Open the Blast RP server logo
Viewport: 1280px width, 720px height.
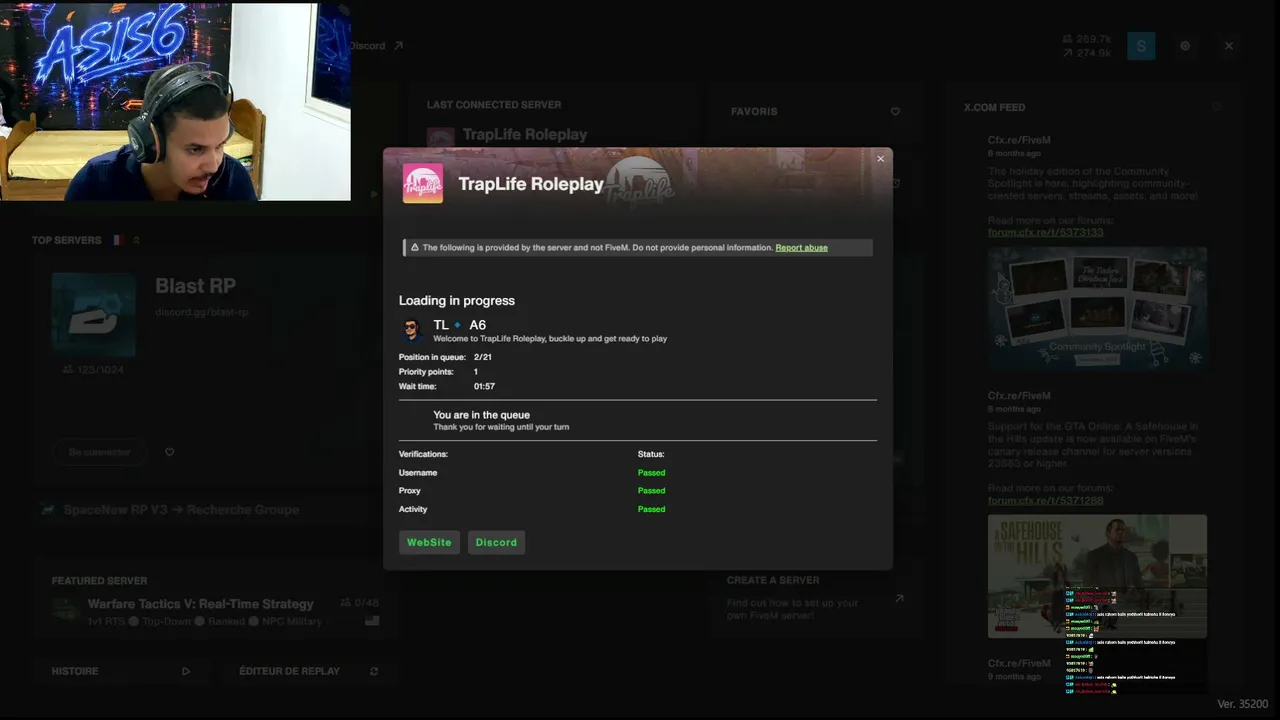(94, 315)
